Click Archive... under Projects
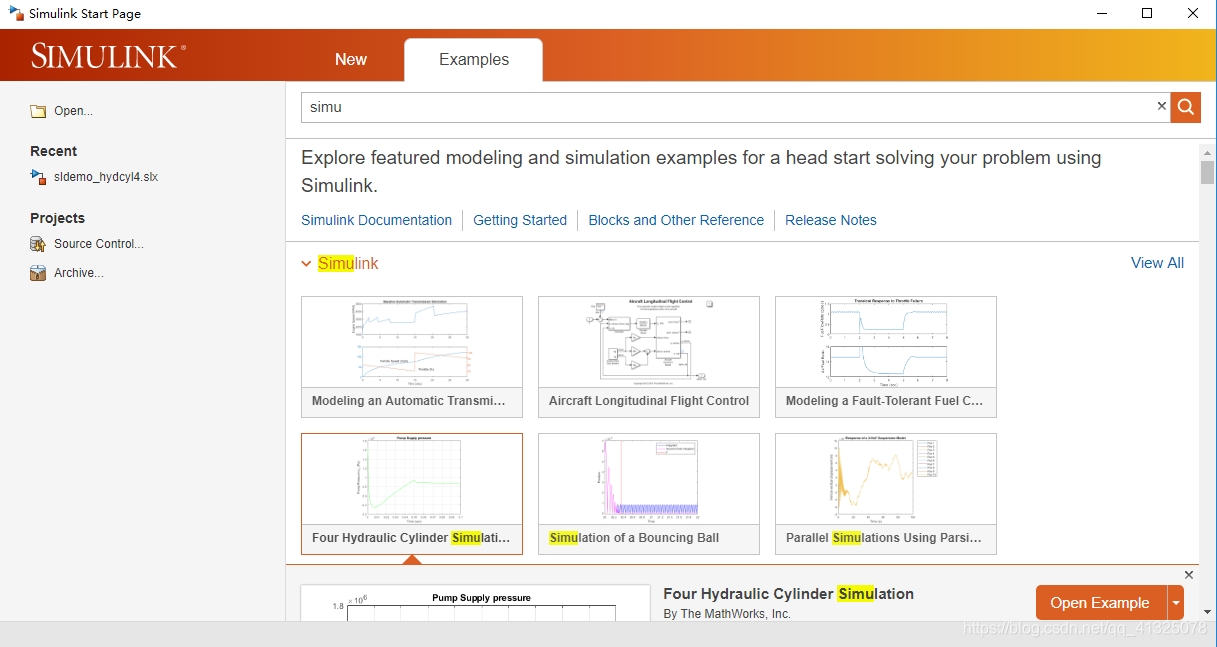This screenshot has width=1217, height=647. coord(79,273)
